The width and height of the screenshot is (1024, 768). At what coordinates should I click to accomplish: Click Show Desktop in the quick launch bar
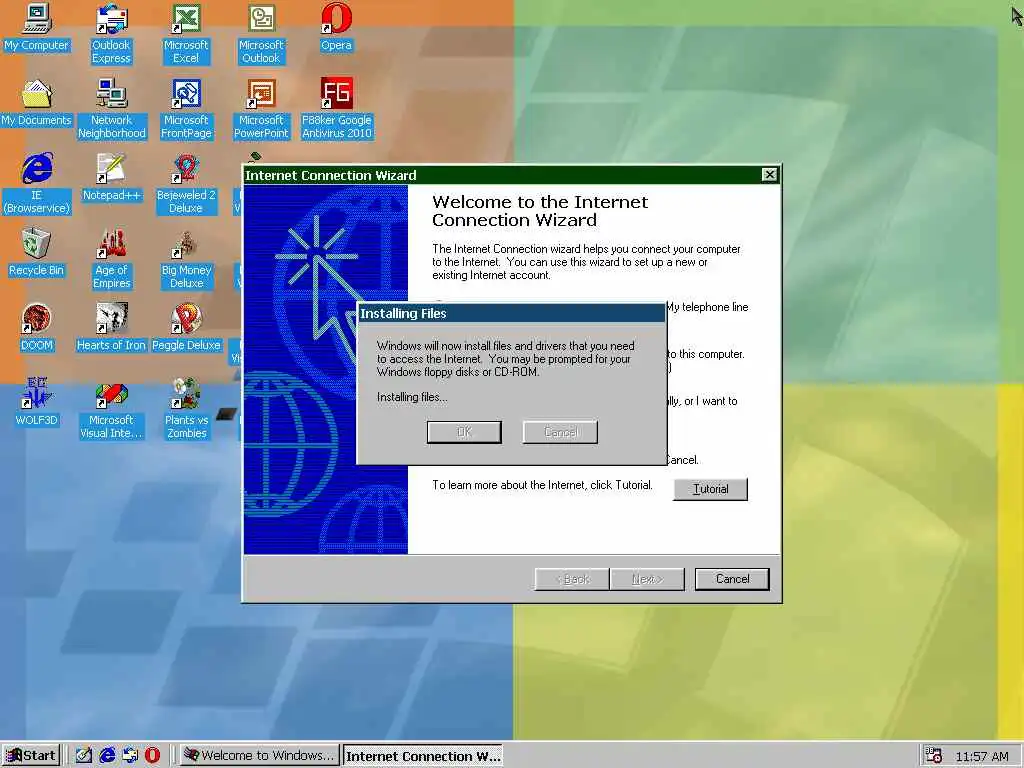pyautogui.click(x=84, y=755)
